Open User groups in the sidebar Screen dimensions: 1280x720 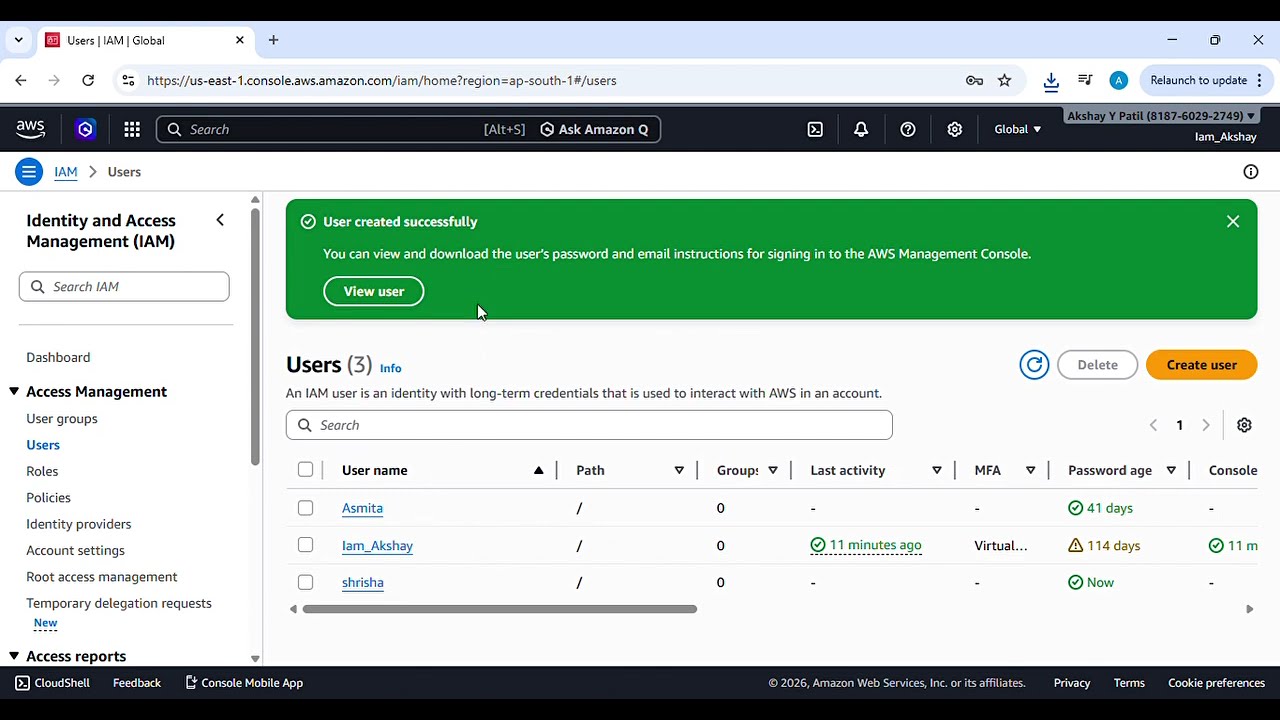click(x=62, y=419)
